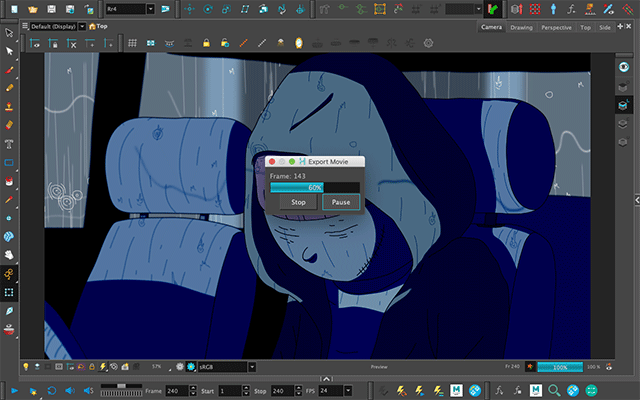640x400 pixels.
Task: Switch to the Drawing tab
Action: pos(521,27)
